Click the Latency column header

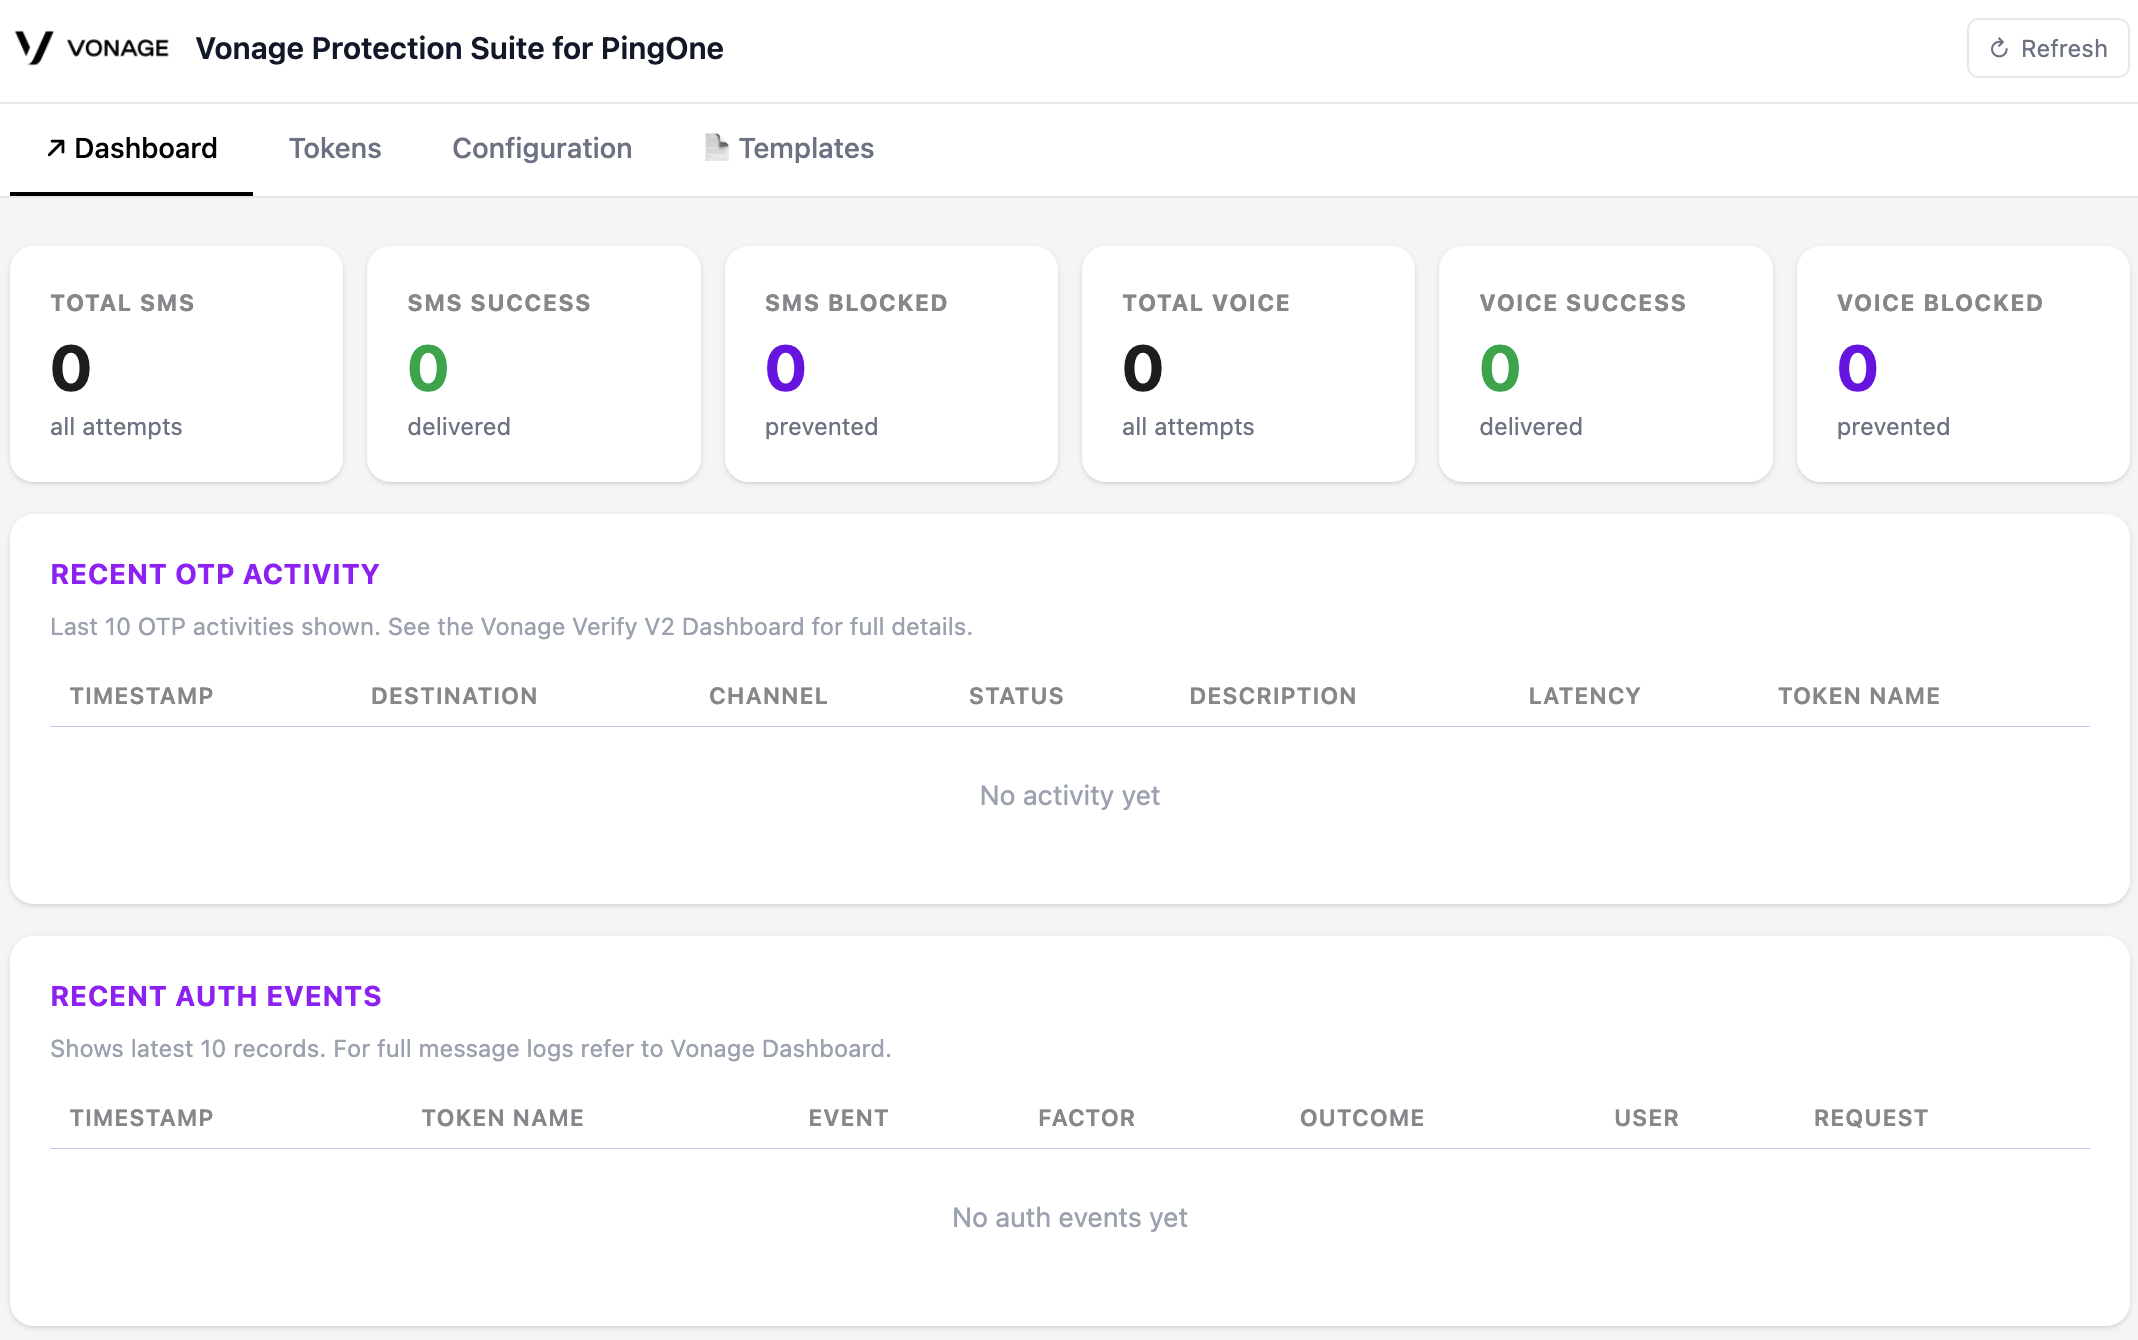point(1584,696)
